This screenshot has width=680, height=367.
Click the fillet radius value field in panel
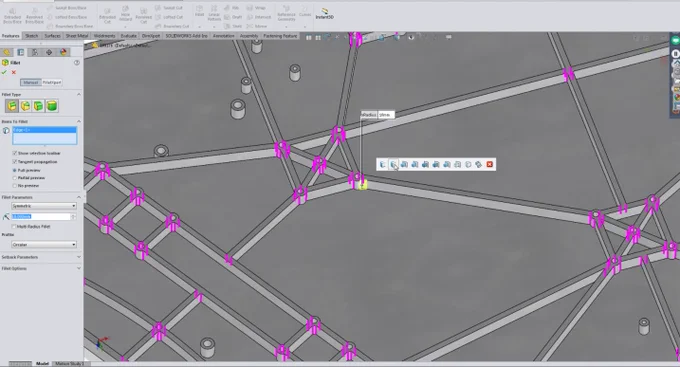click(41, 216)
